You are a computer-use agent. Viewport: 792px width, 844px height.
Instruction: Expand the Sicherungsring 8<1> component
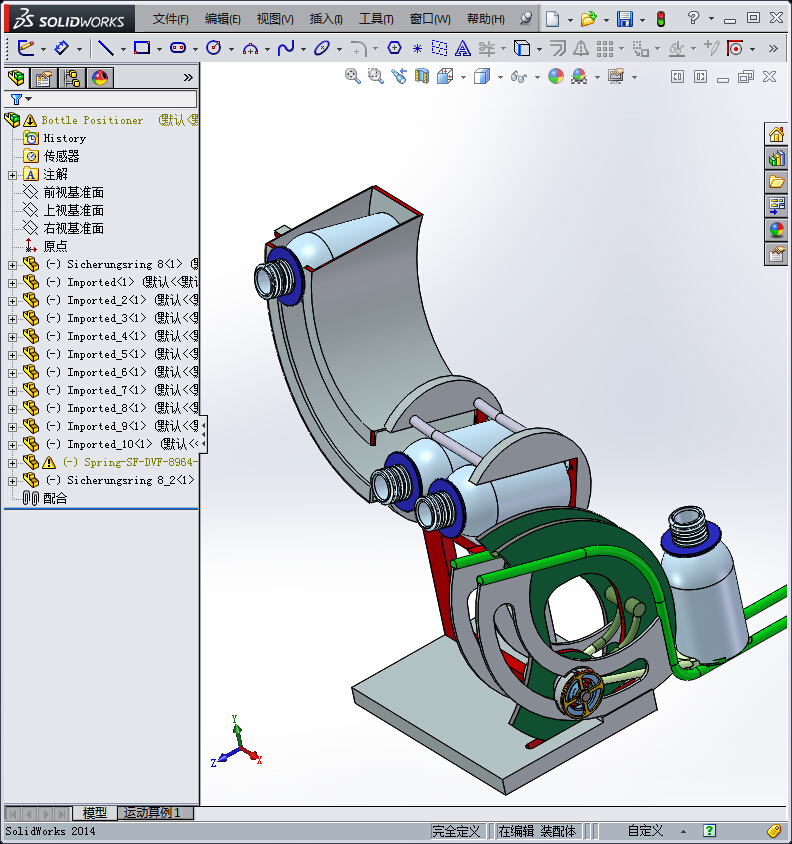(12, 265)
